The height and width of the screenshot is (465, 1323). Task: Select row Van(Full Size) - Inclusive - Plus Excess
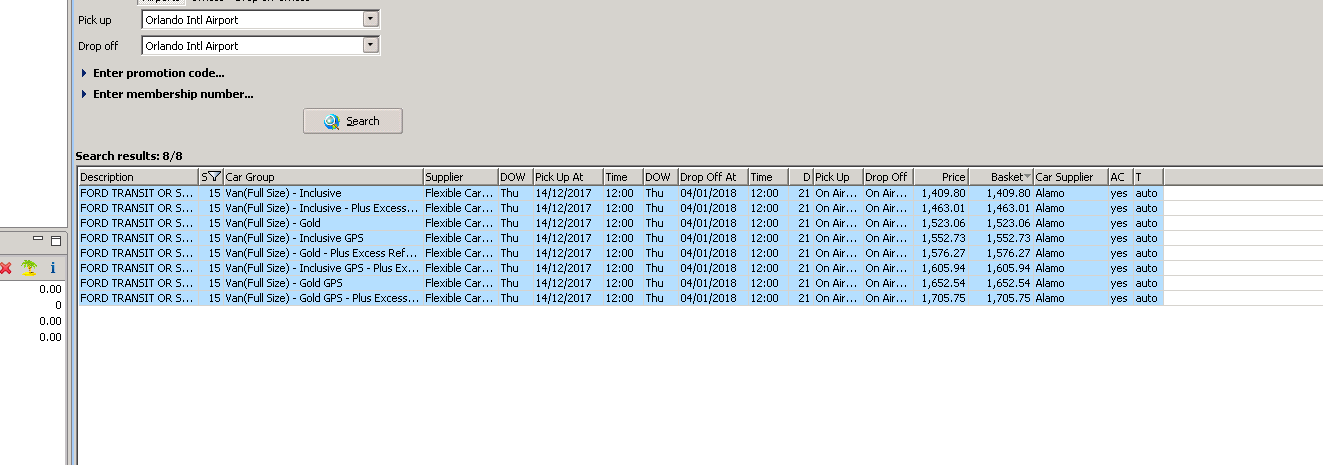tap(620, 208)
